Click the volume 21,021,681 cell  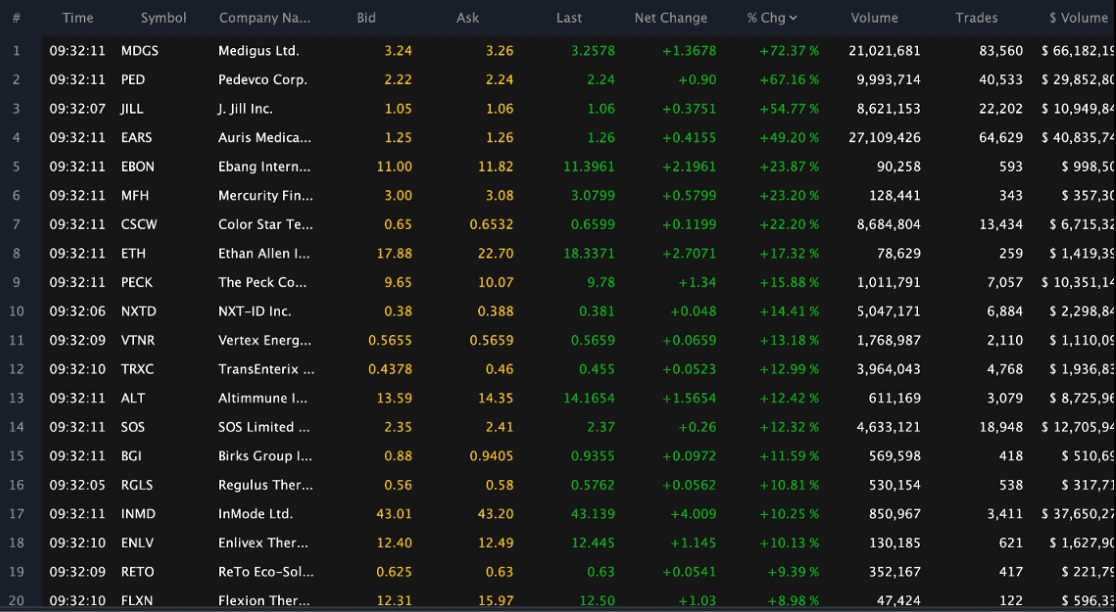[885, 51]
